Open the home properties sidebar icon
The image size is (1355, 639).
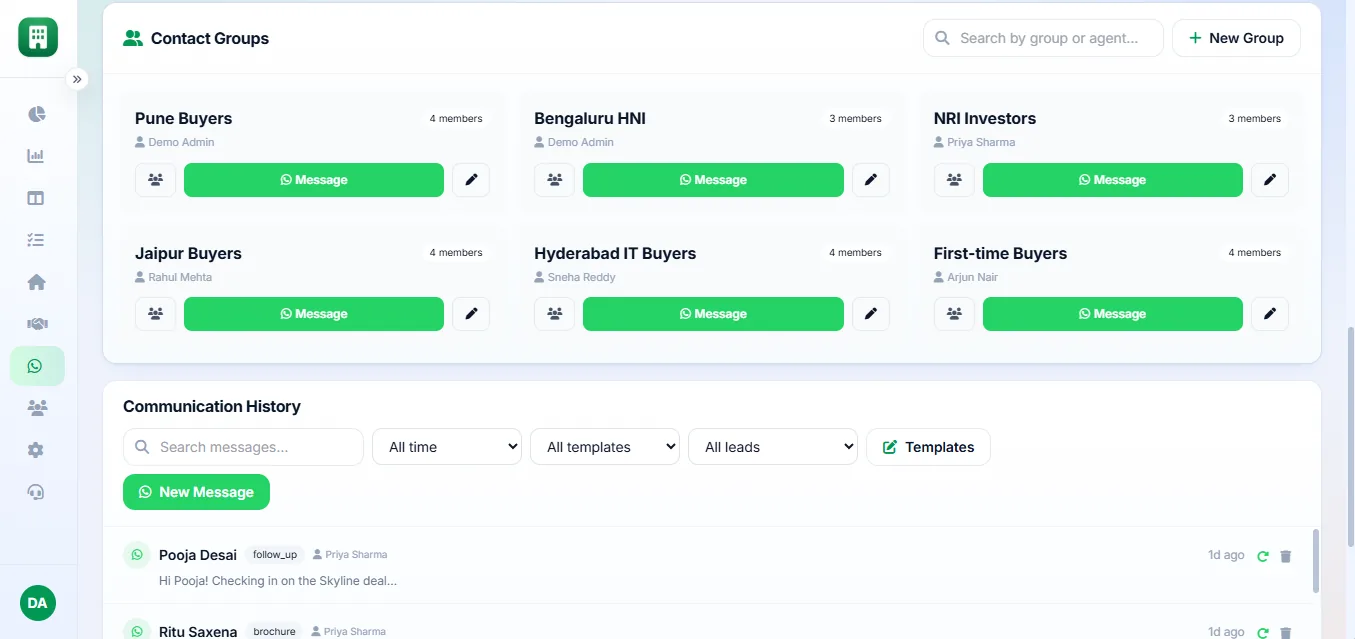(37, 282)
